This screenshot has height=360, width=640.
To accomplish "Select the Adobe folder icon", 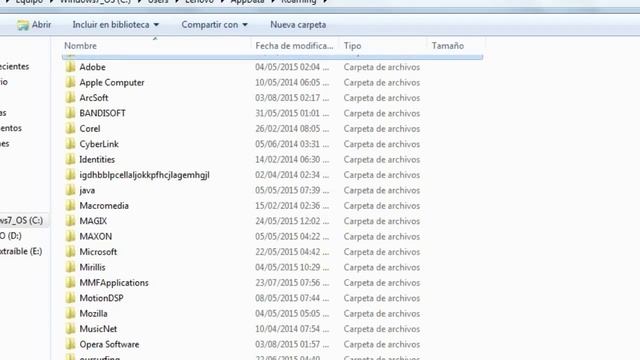I will point(71,67).
